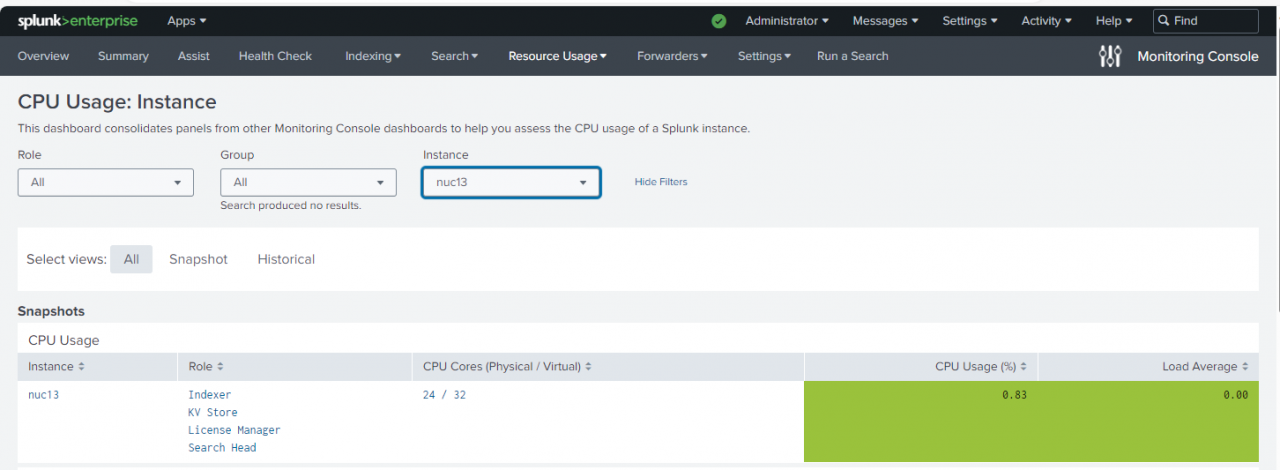Screen dimensions: 1280x470
Task: Open the Resource Usage menu
Action: click(x=558, y=56)
